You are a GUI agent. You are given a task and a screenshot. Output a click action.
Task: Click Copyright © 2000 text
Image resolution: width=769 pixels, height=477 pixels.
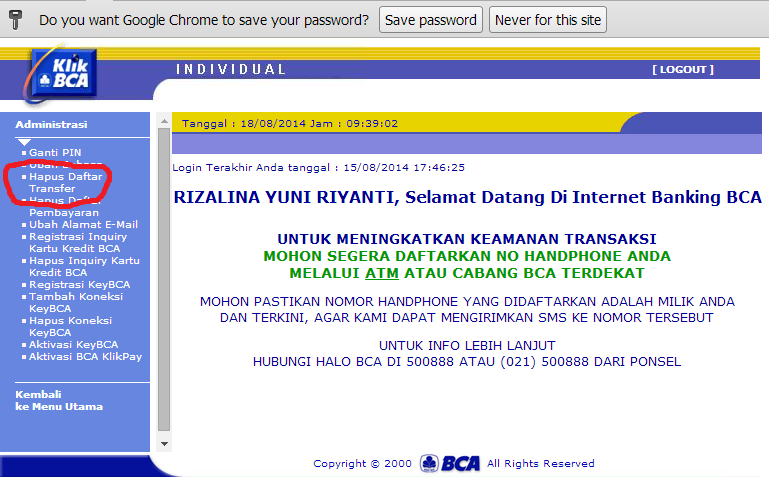tap(362, 463)
